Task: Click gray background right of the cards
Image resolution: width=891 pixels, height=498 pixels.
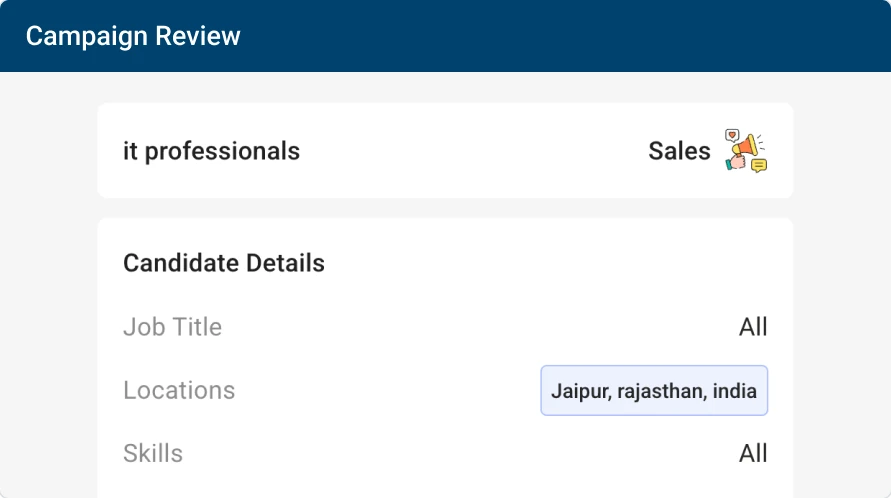Action: coord(842,300)
